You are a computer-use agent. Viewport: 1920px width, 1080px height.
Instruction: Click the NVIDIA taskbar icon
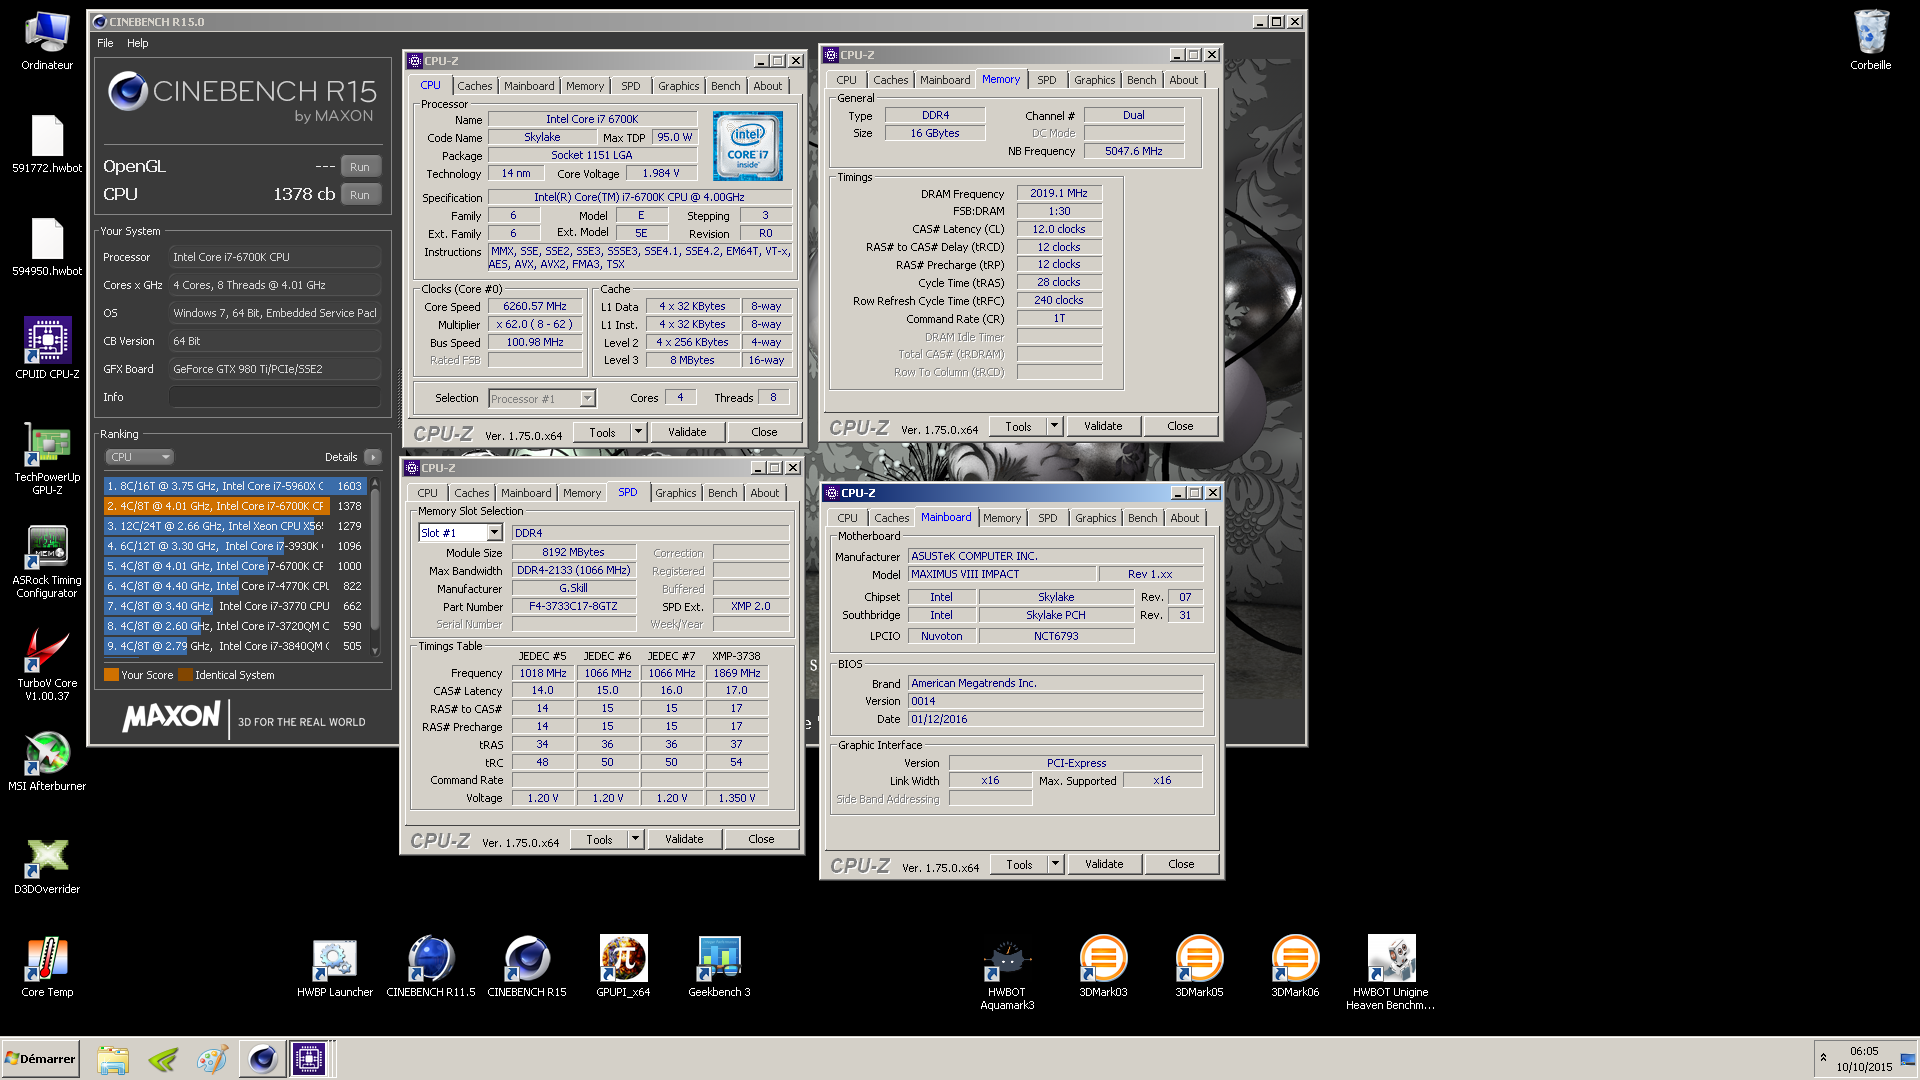point(163,1059)
